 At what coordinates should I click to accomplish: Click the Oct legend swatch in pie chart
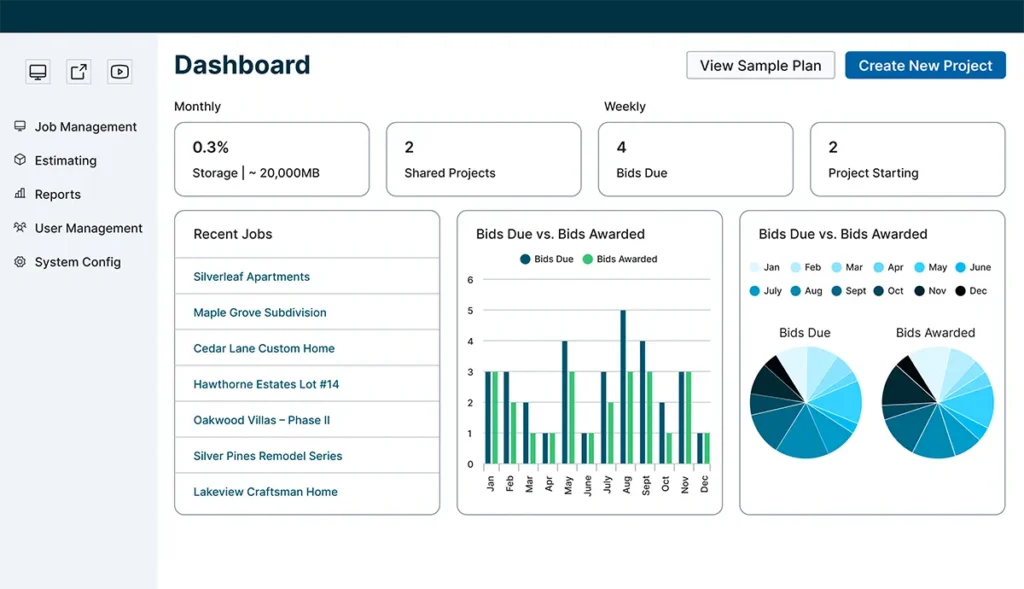[x=878, y=291]
